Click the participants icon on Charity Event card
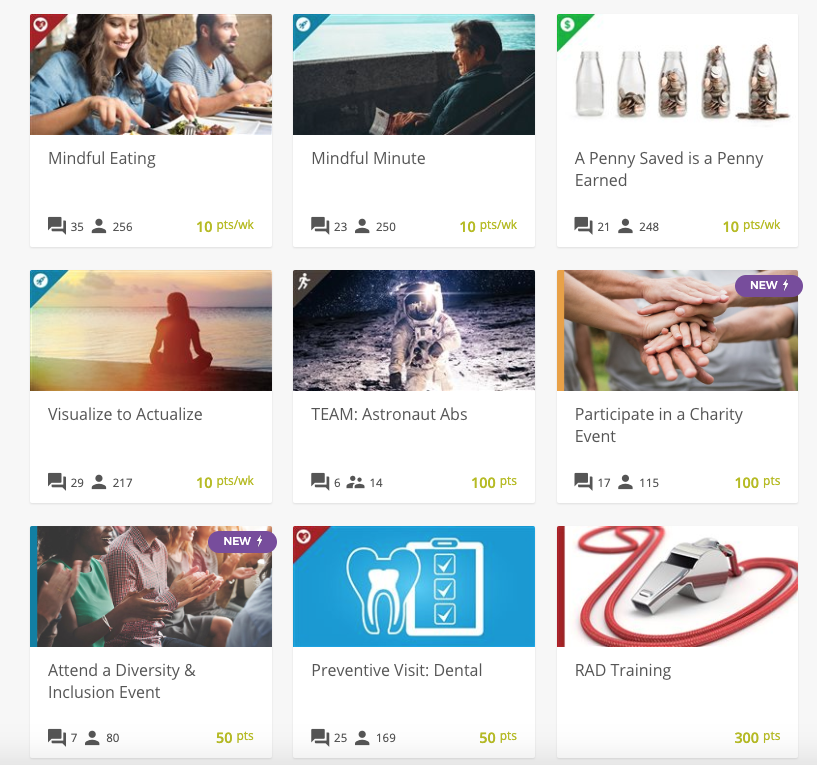 tap(625, 482)
